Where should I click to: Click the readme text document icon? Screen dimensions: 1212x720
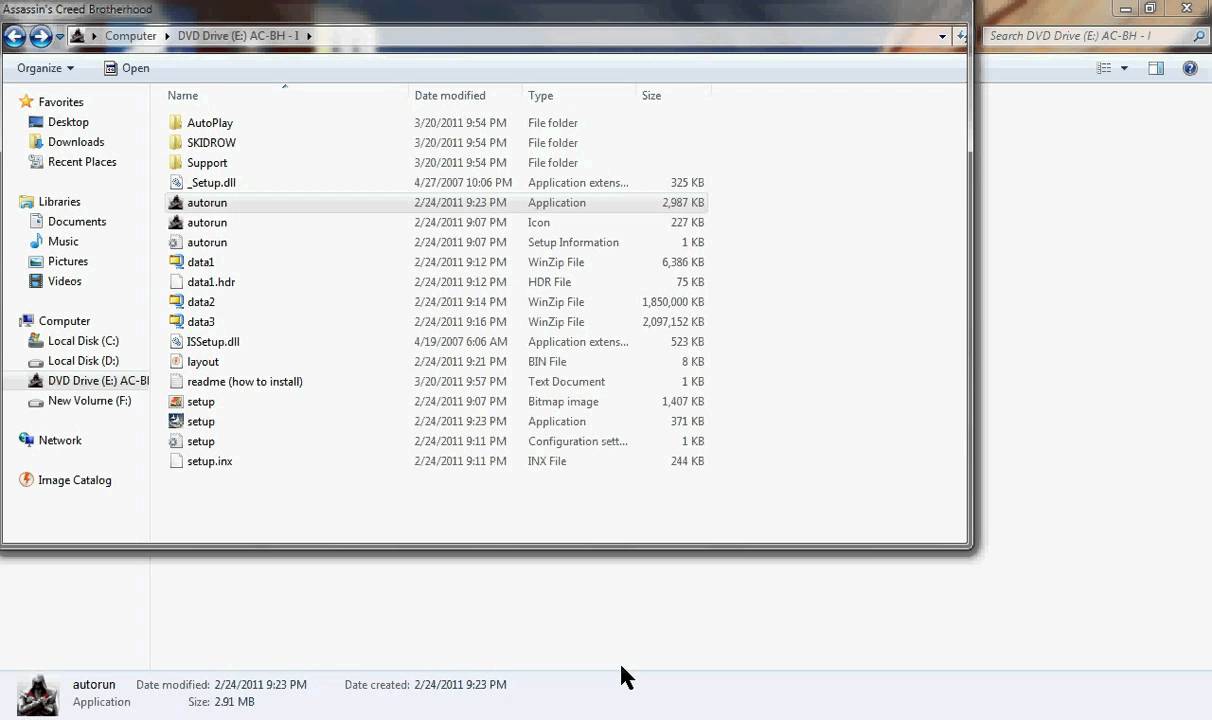(176, 382)
